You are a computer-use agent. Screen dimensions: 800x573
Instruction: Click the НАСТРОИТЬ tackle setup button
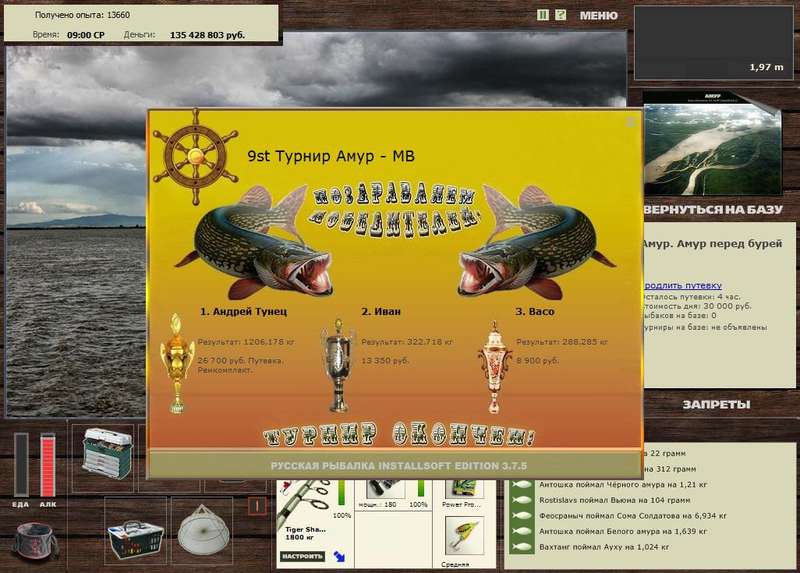click(x=302, y=556)
